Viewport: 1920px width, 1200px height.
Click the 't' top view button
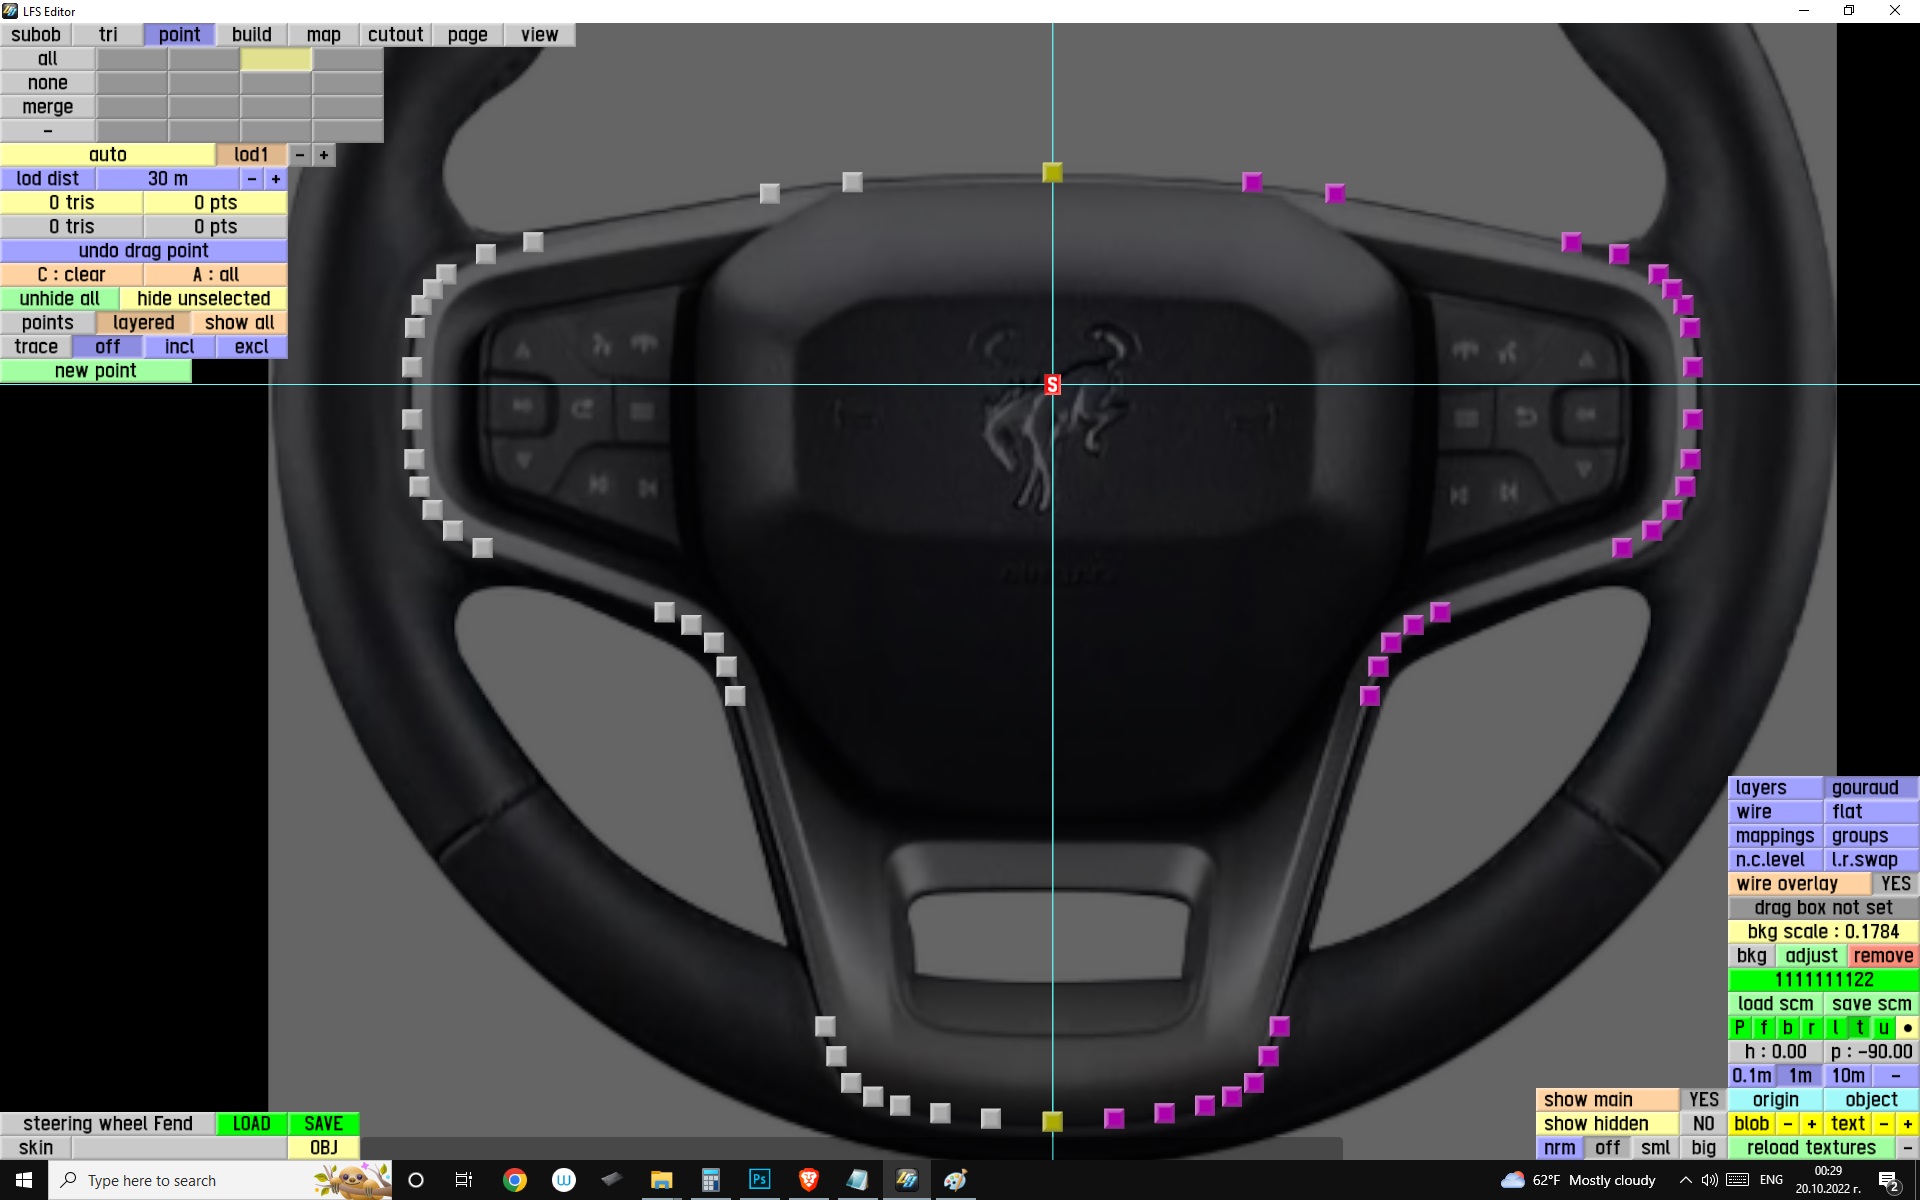[x=1859, y=1028]
